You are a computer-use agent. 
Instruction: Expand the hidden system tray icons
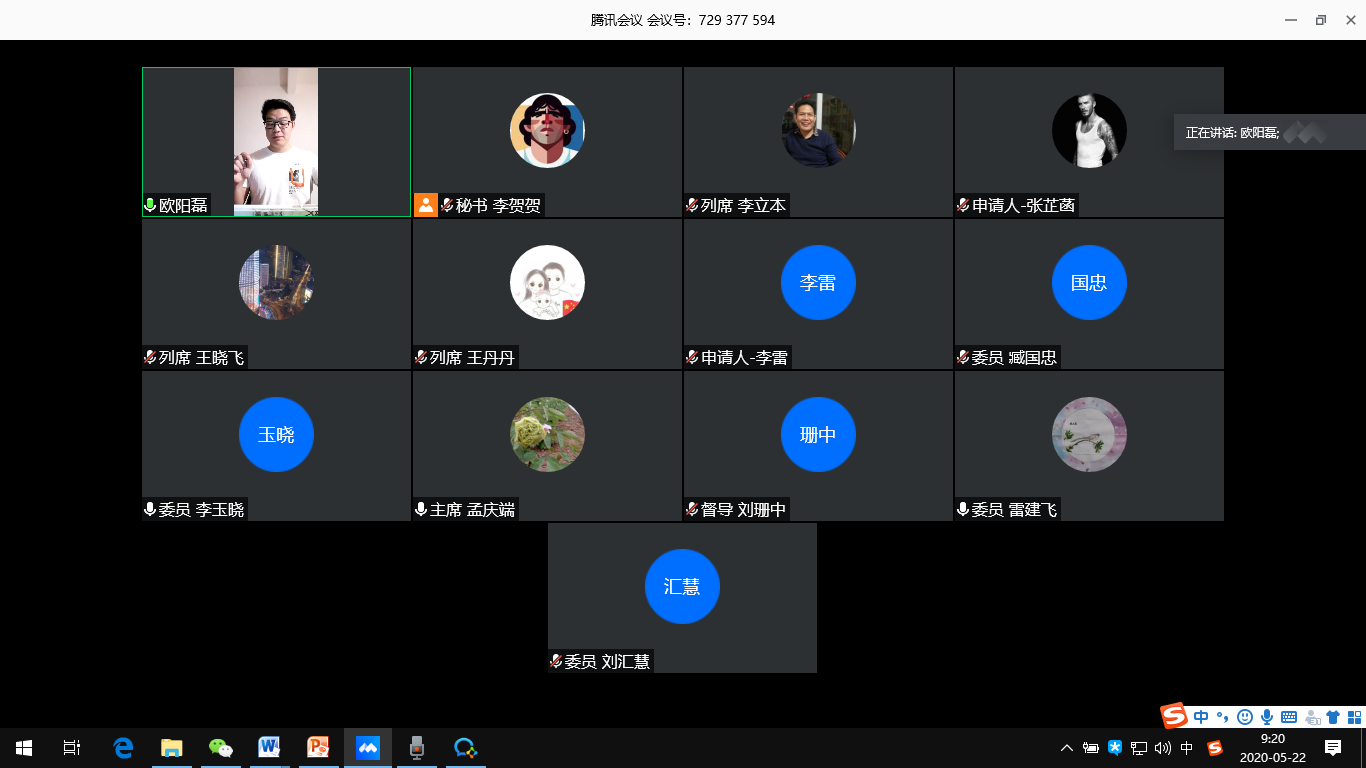[x=1067, y=748]
